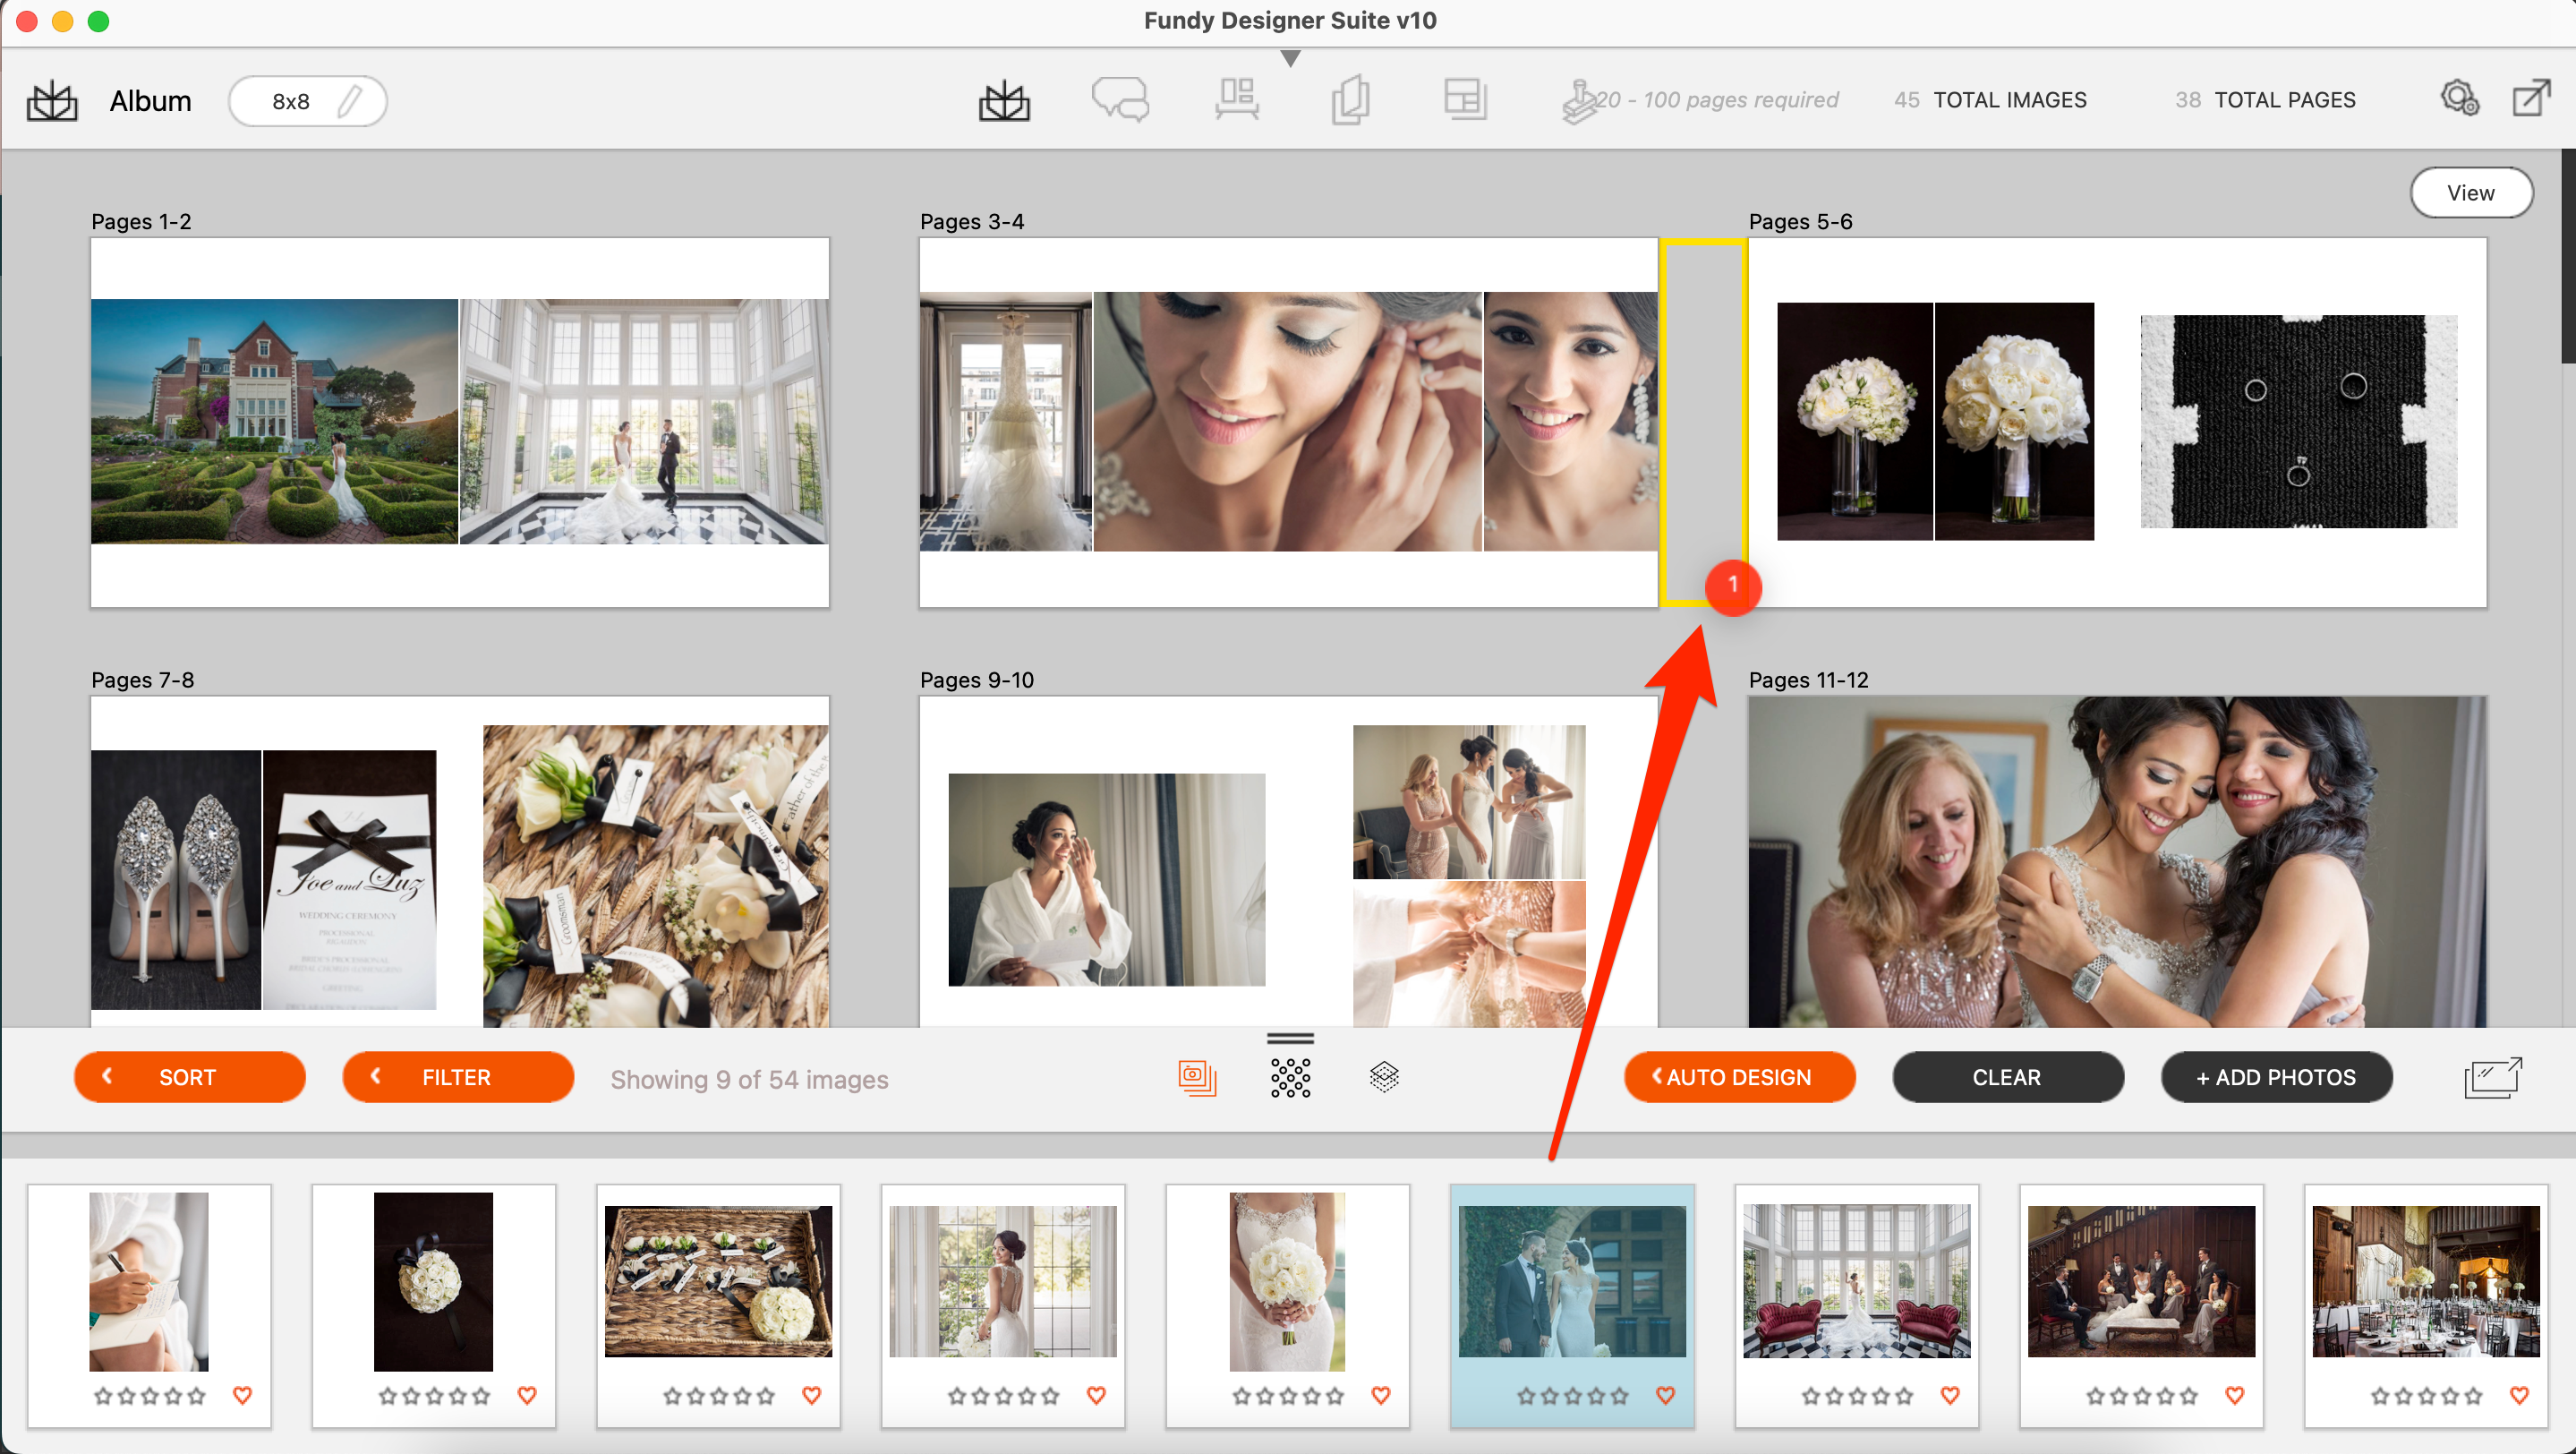Open the settings gear icon
The image size is (2576, 1454).
point(2459,99)
